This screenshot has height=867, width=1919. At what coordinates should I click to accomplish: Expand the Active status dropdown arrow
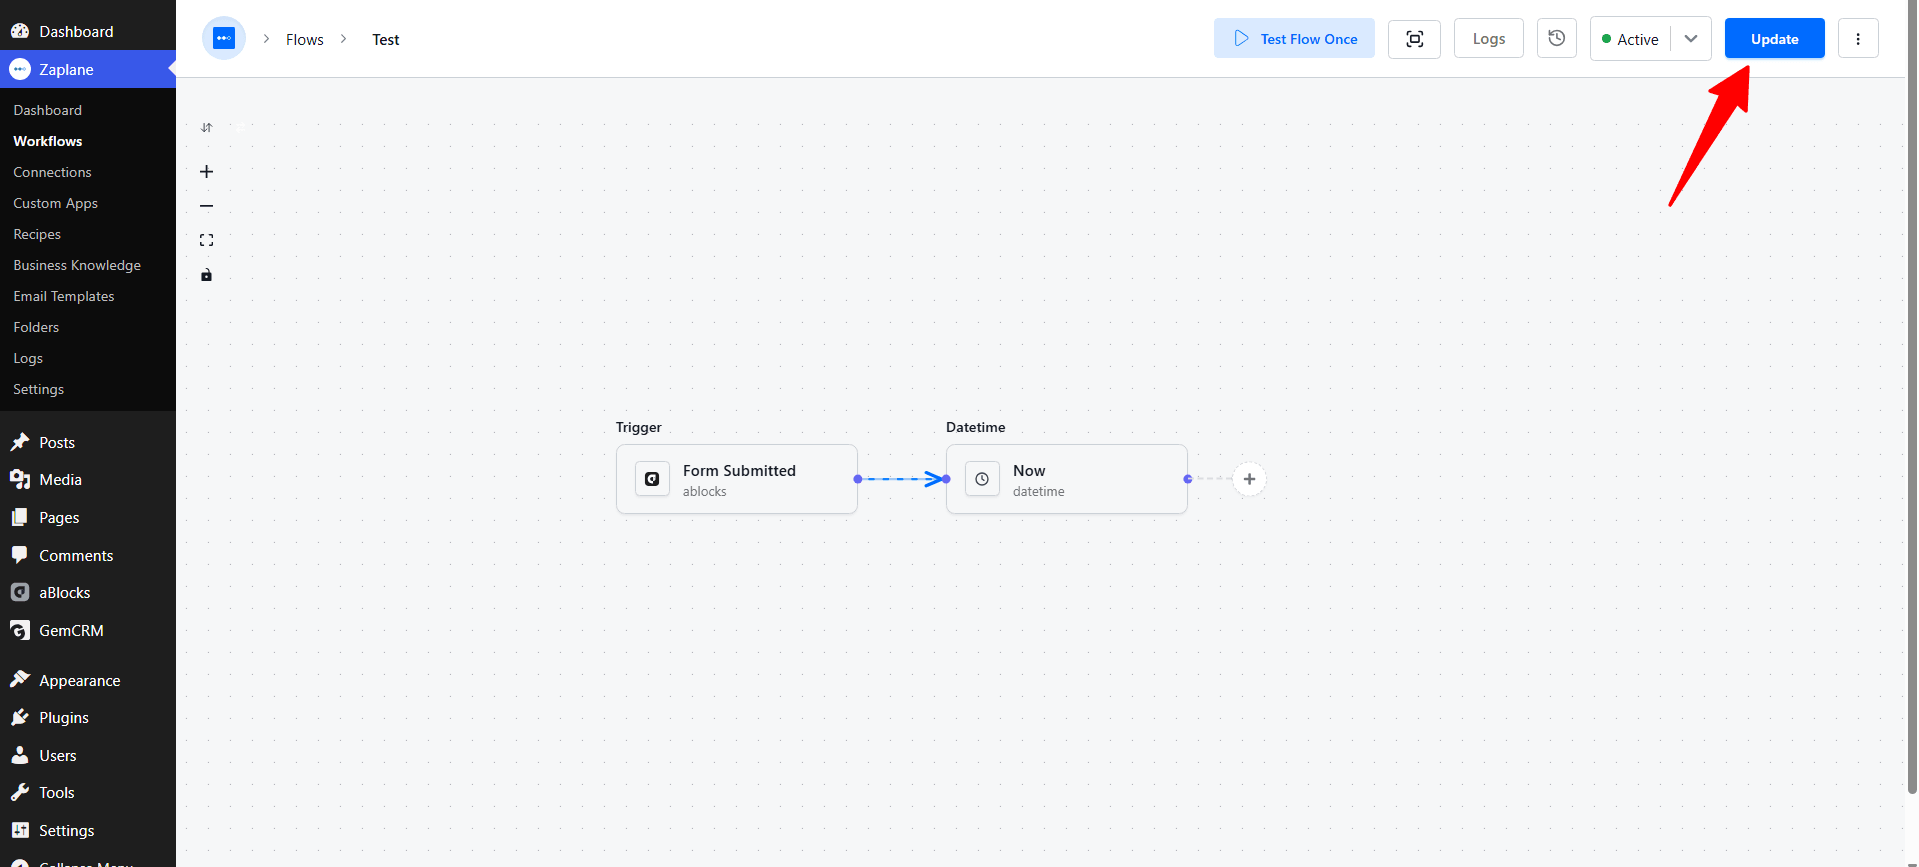(1691, 39)
